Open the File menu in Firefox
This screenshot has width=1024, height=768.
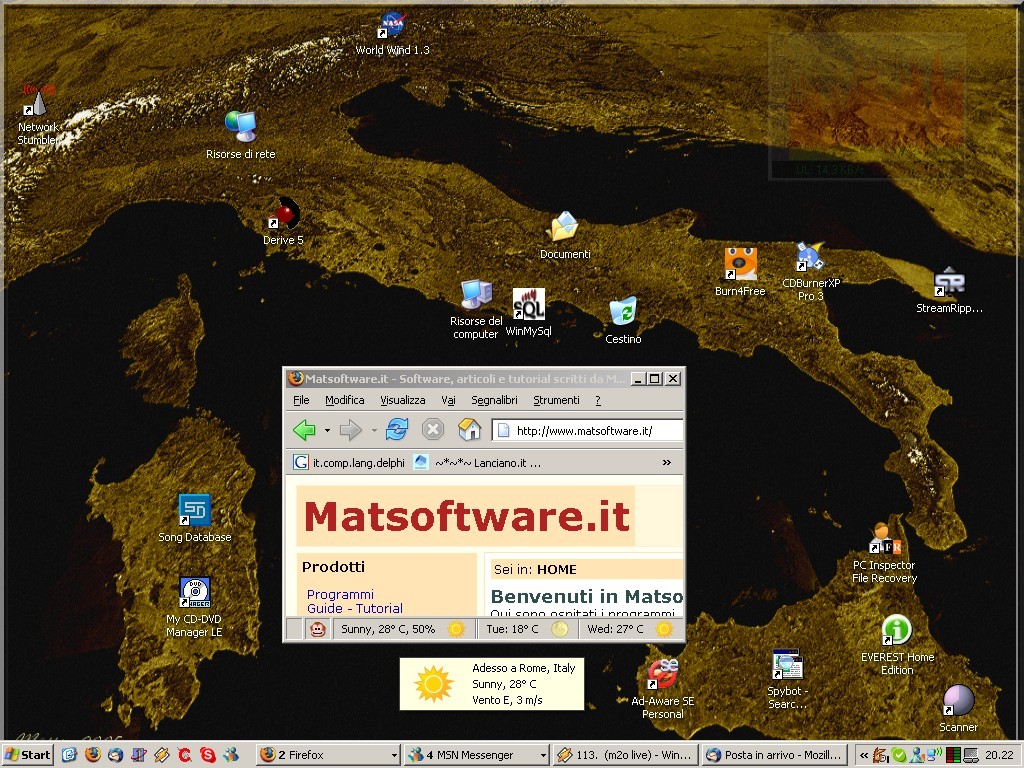tap(301, 400)
